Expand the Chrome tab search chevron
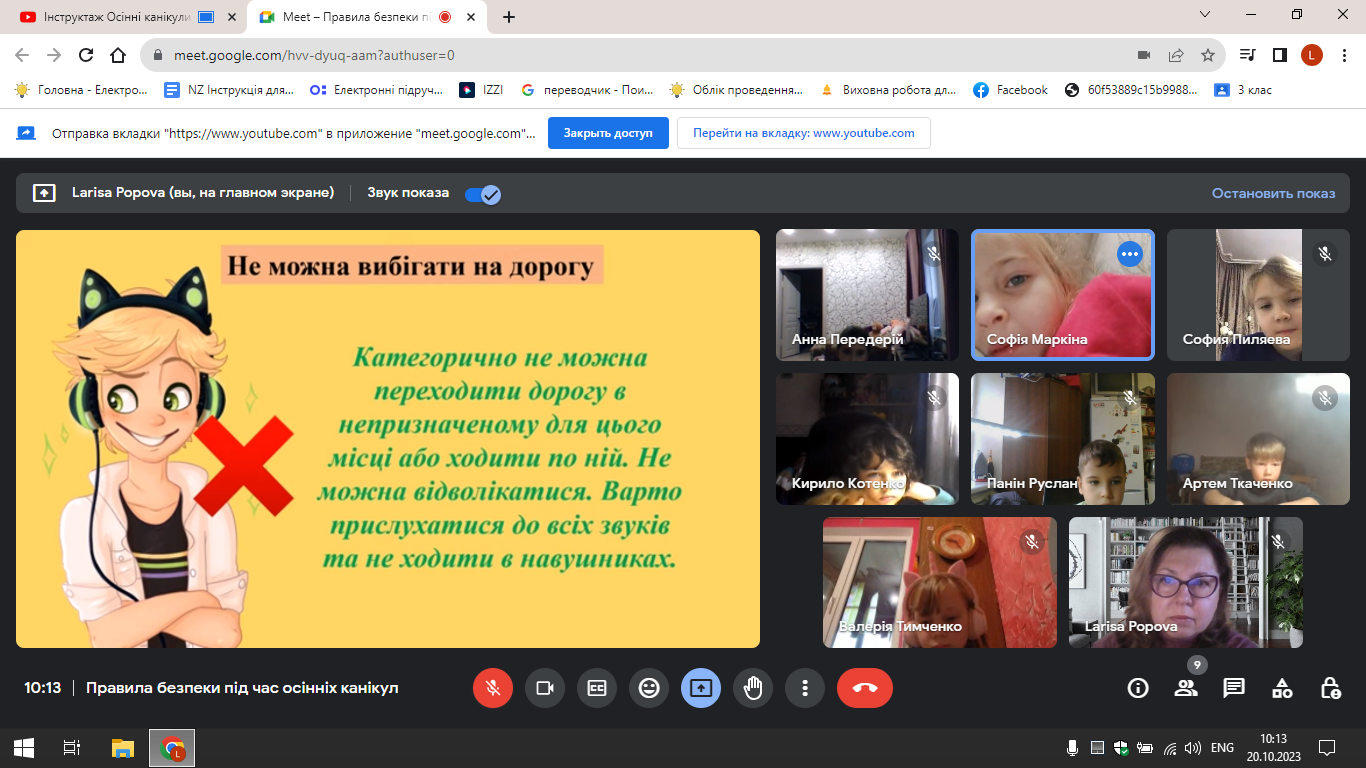The image size is (1366, 768). [x=1205, y=15]
